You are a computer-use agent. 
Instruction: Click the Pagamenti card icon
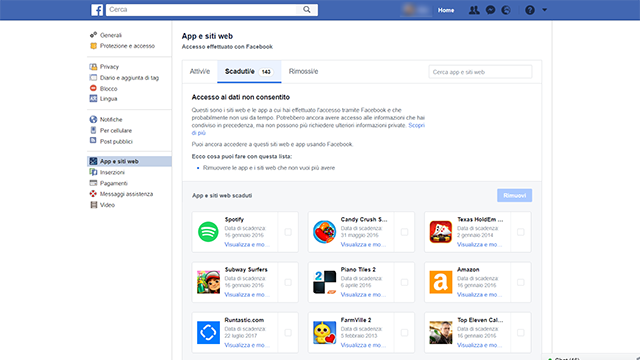click(x=93, y=183)
